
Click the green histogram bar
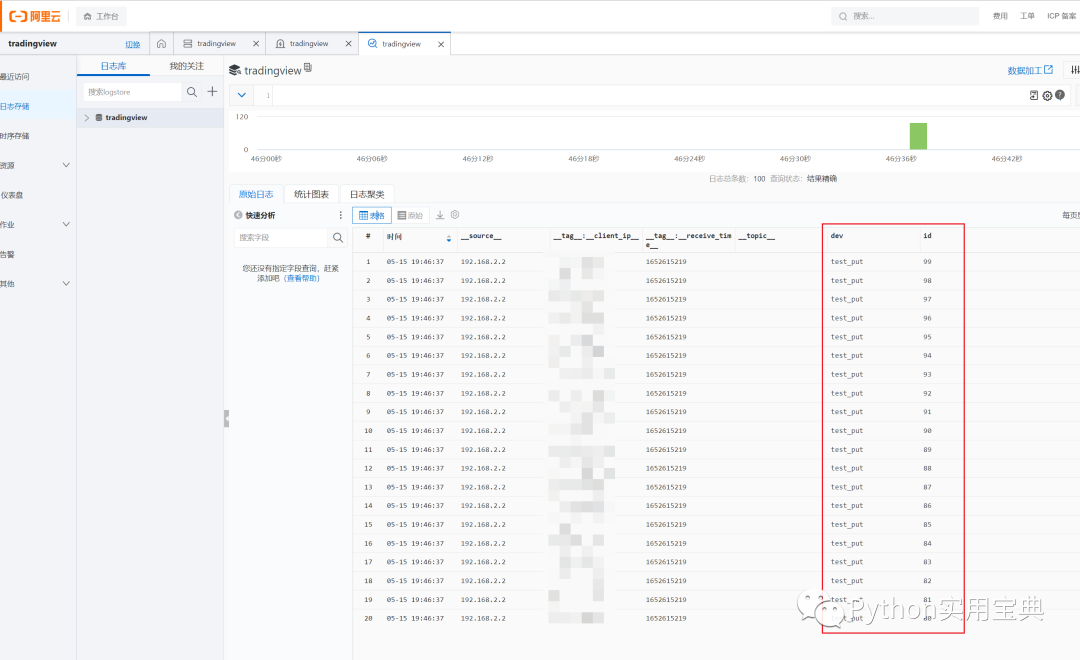click(918, 136)
